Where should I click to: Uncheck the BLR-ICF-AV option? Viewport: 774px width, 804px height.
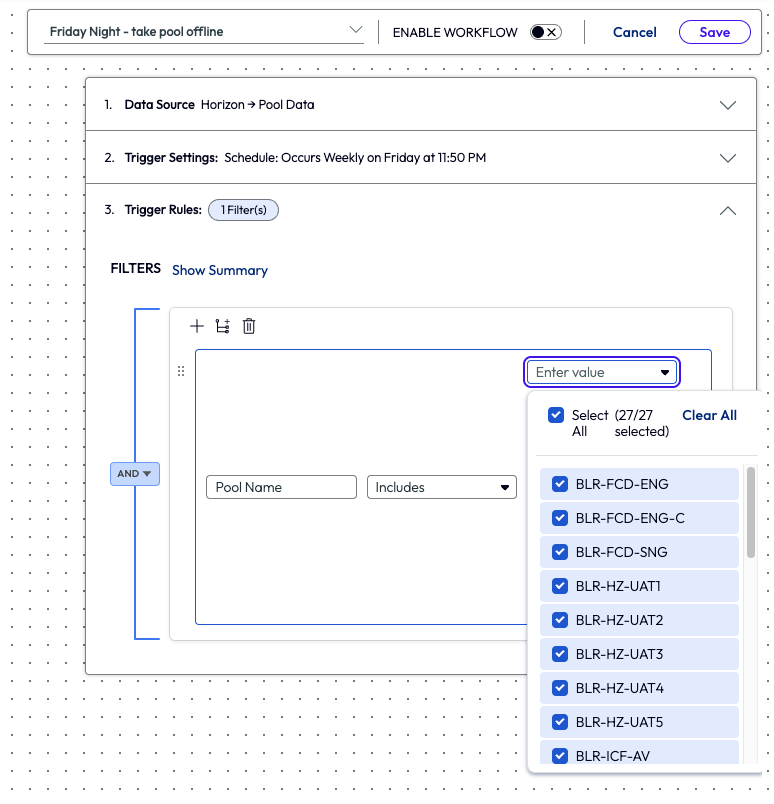point(560,756)
